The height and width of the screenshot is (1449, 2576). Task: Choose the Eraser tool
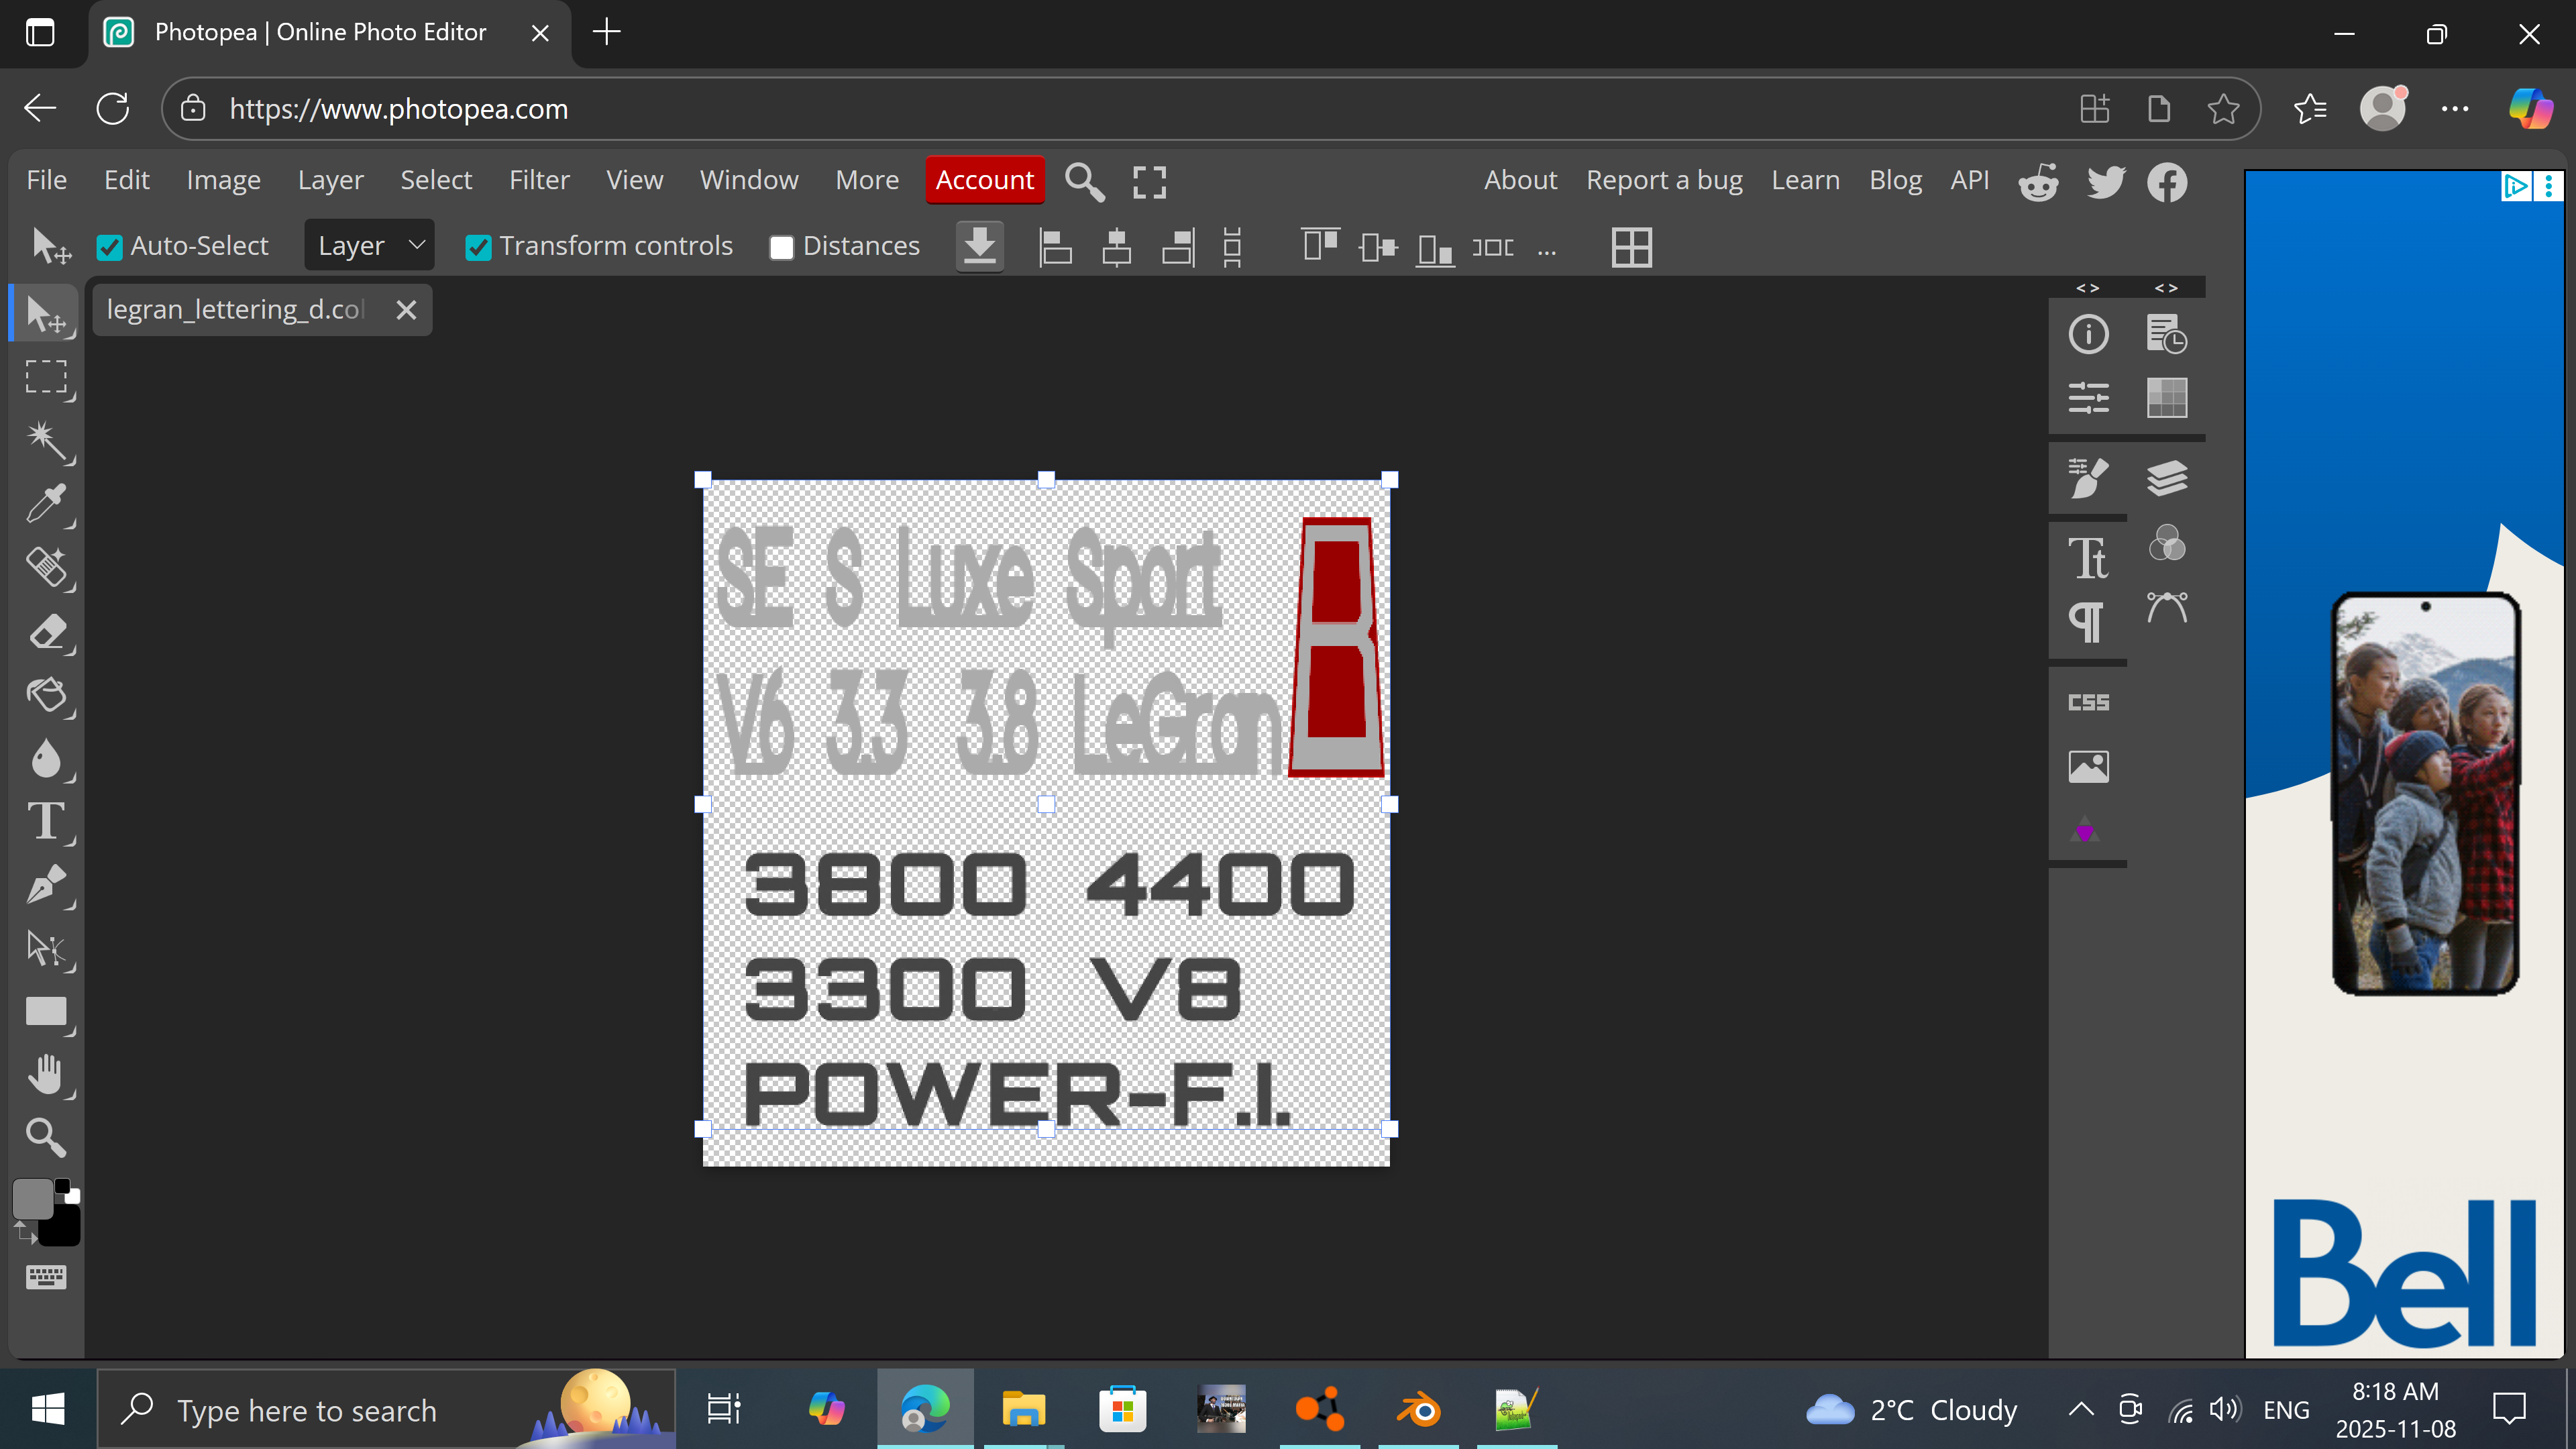coord(45,632)
